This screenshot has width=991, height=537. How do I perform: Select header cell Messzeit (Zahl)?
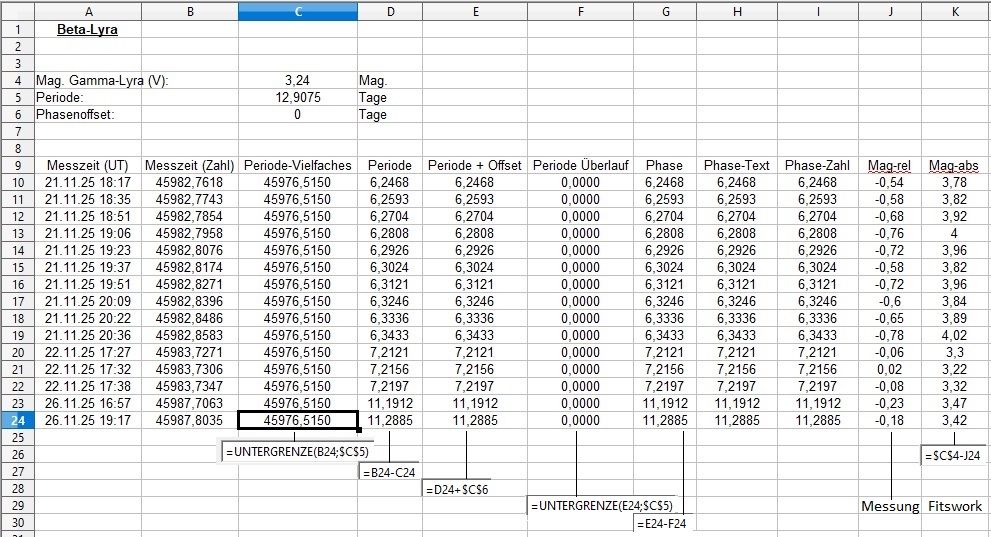[190, 166]
